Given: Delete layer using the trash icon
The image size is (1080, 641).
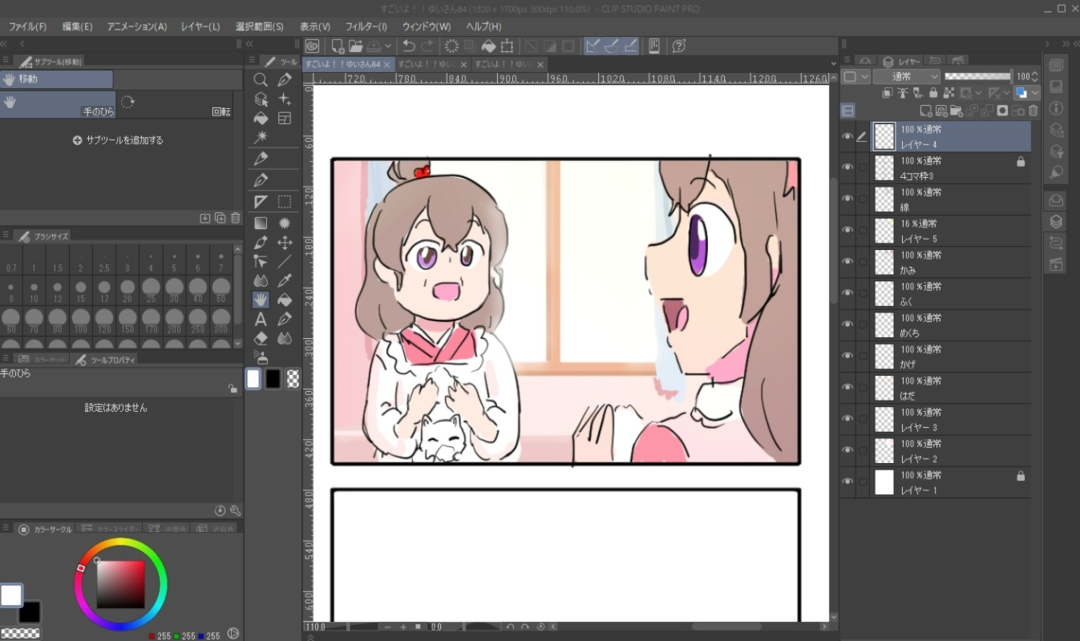Looking at the screenshot, I should click(1032, 110).
